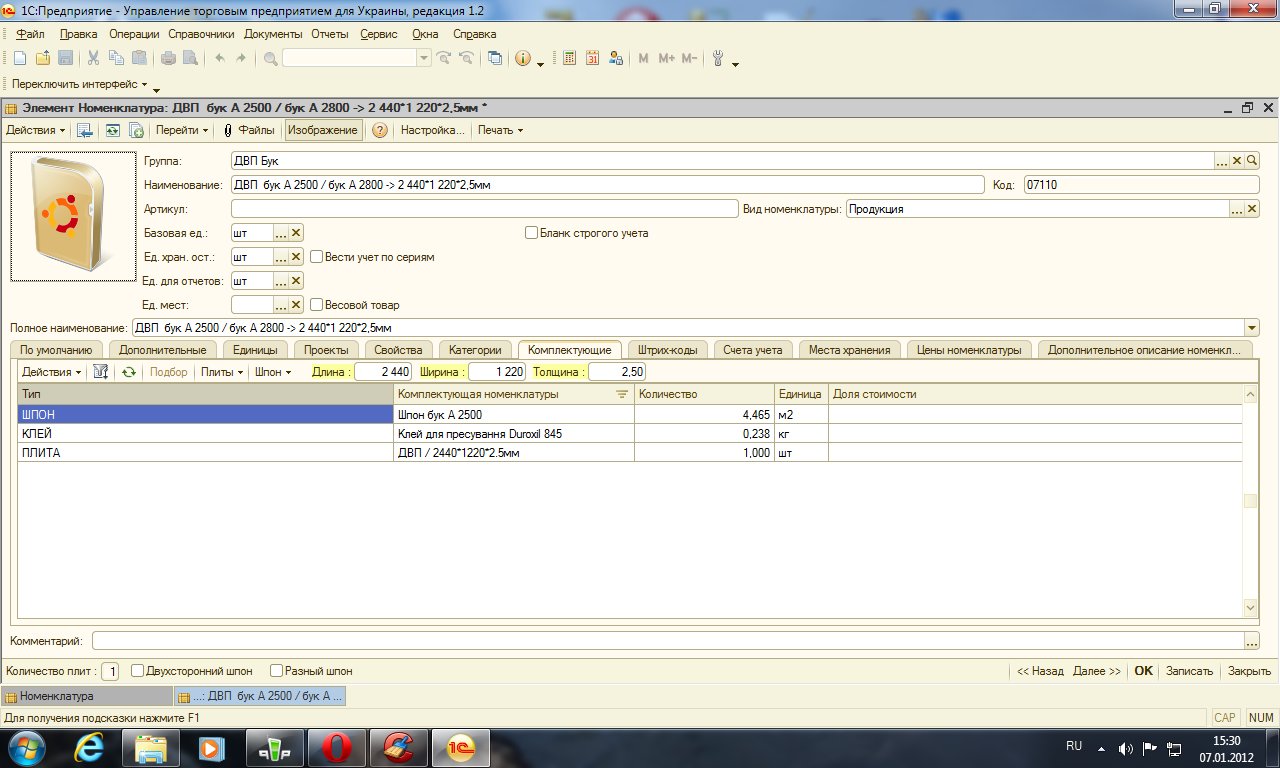Switch to the Штрих-коды tab

(x=667, y=350)
